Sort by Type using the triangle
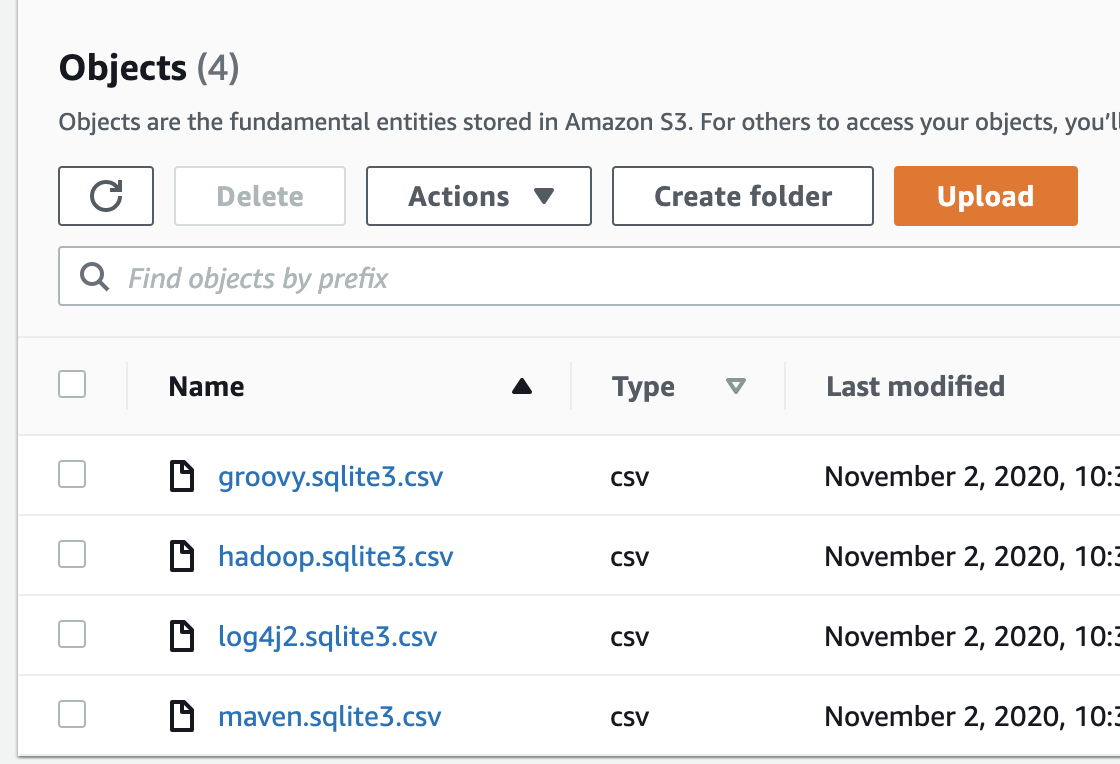 click(x=736, y=387)
